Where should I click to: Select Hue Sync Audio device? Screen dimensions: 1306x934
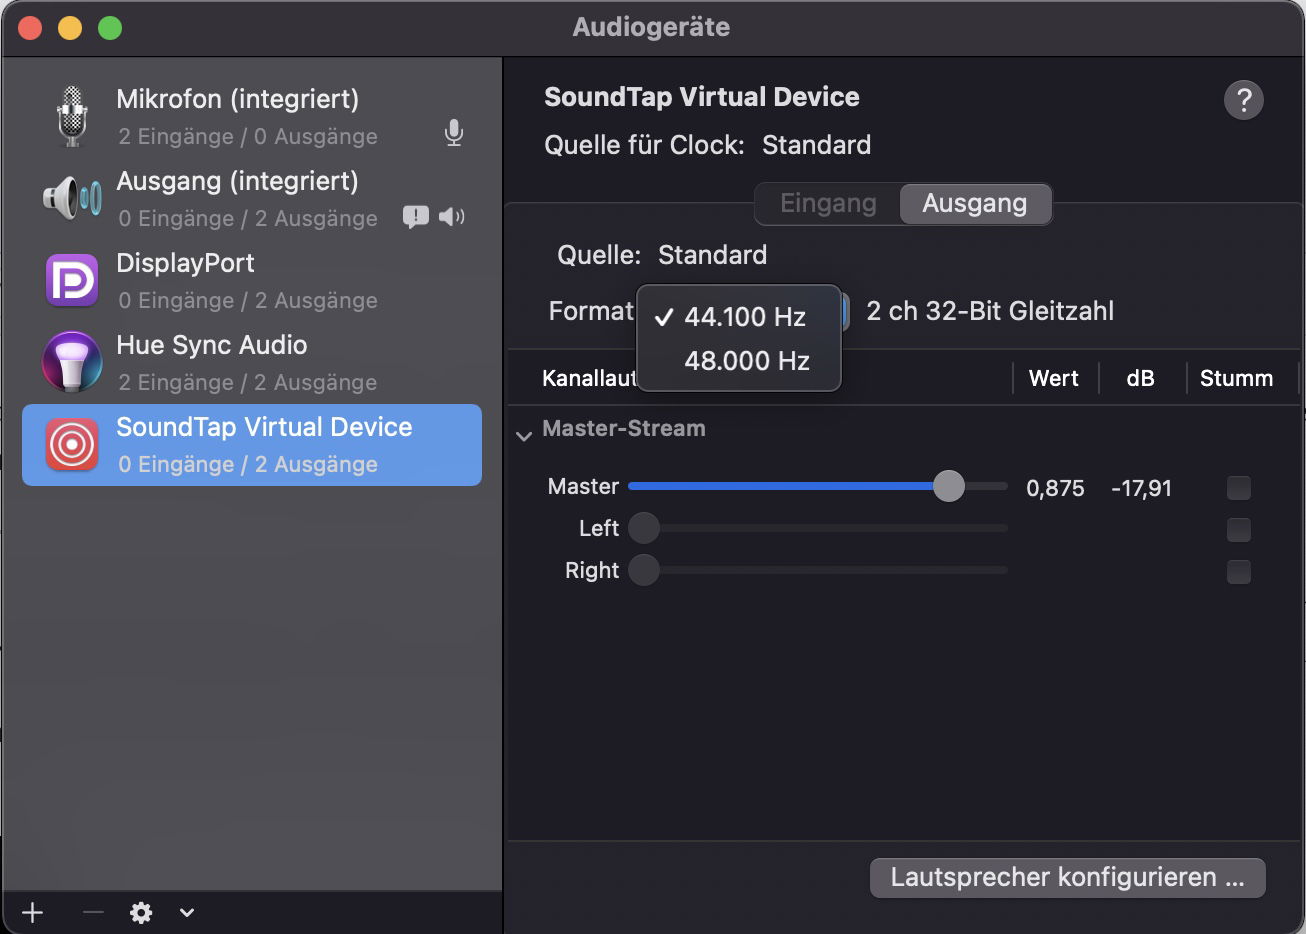tap(252, 363)
